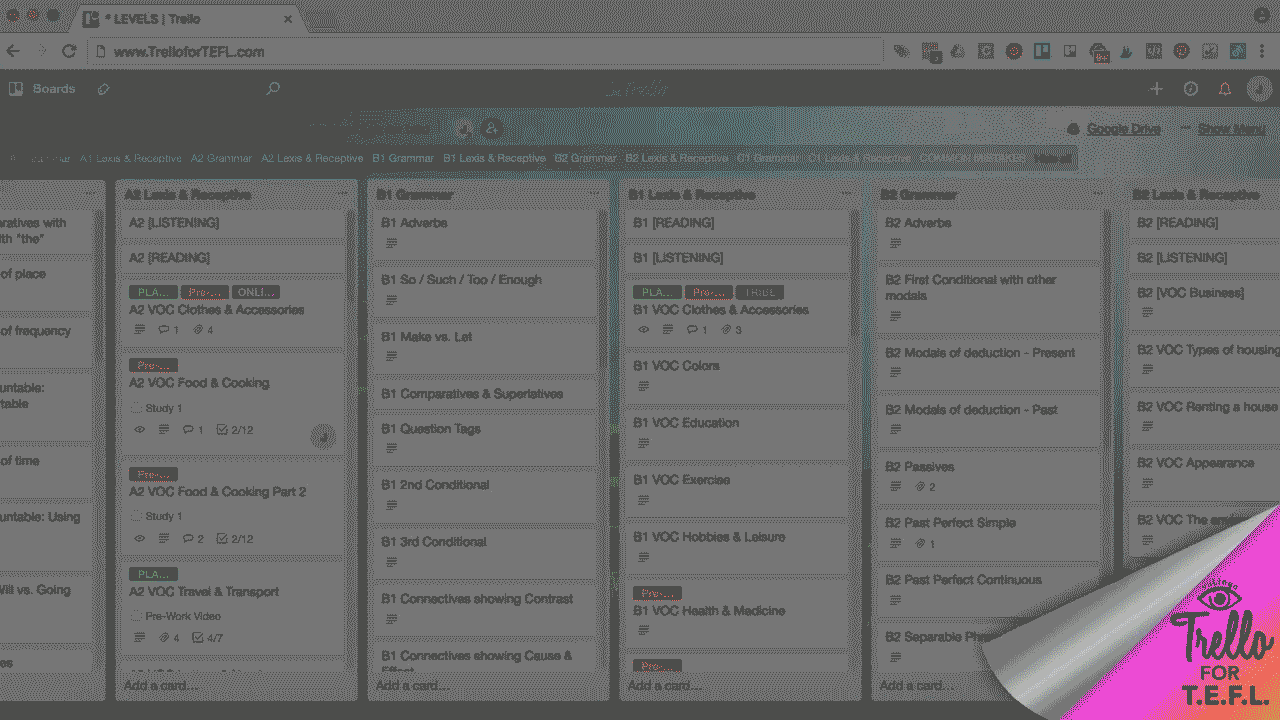Click checklist 4/7 badge on A2 VOC Travel & Transport
Screen dimensions: 1280x720
(207, 637)
